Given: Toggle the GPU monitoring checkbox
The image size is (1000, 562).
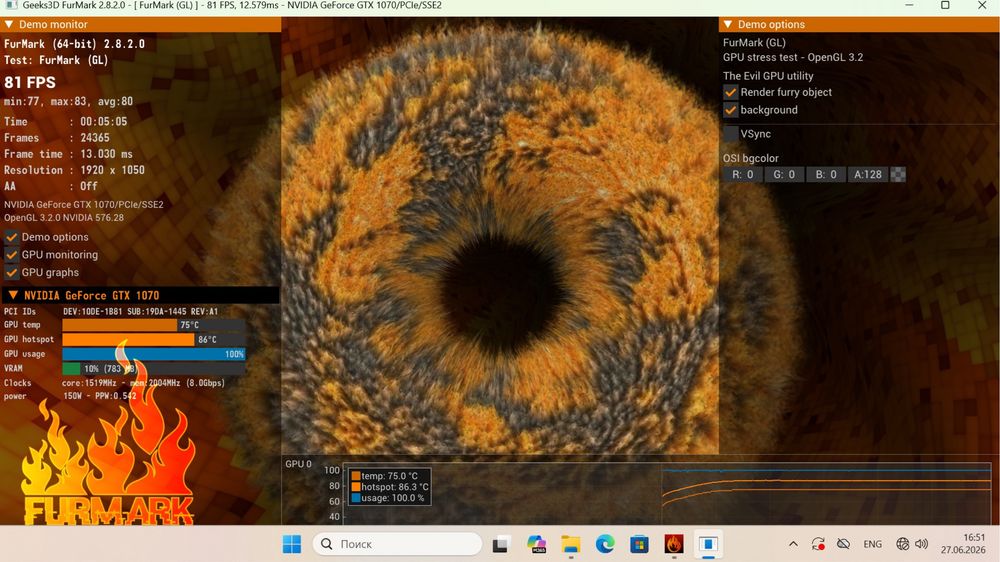Looking at the screenshot, I should point(11,255).
